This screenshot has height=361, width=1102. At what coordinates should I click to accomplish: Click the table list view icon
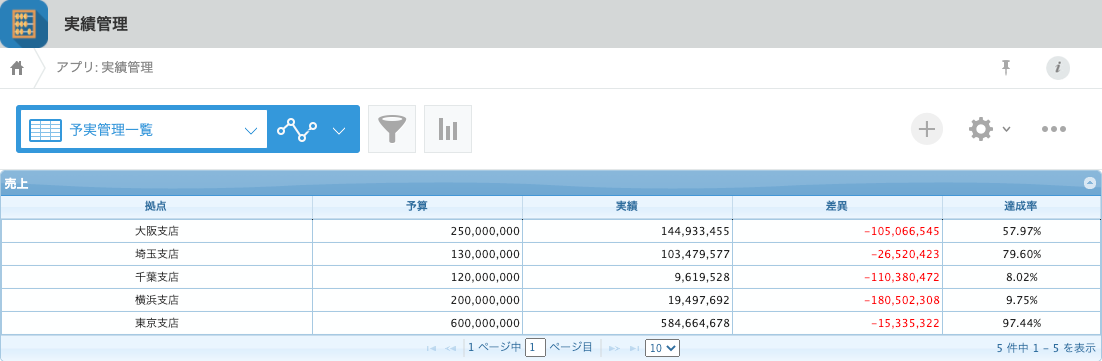(45, 130)
